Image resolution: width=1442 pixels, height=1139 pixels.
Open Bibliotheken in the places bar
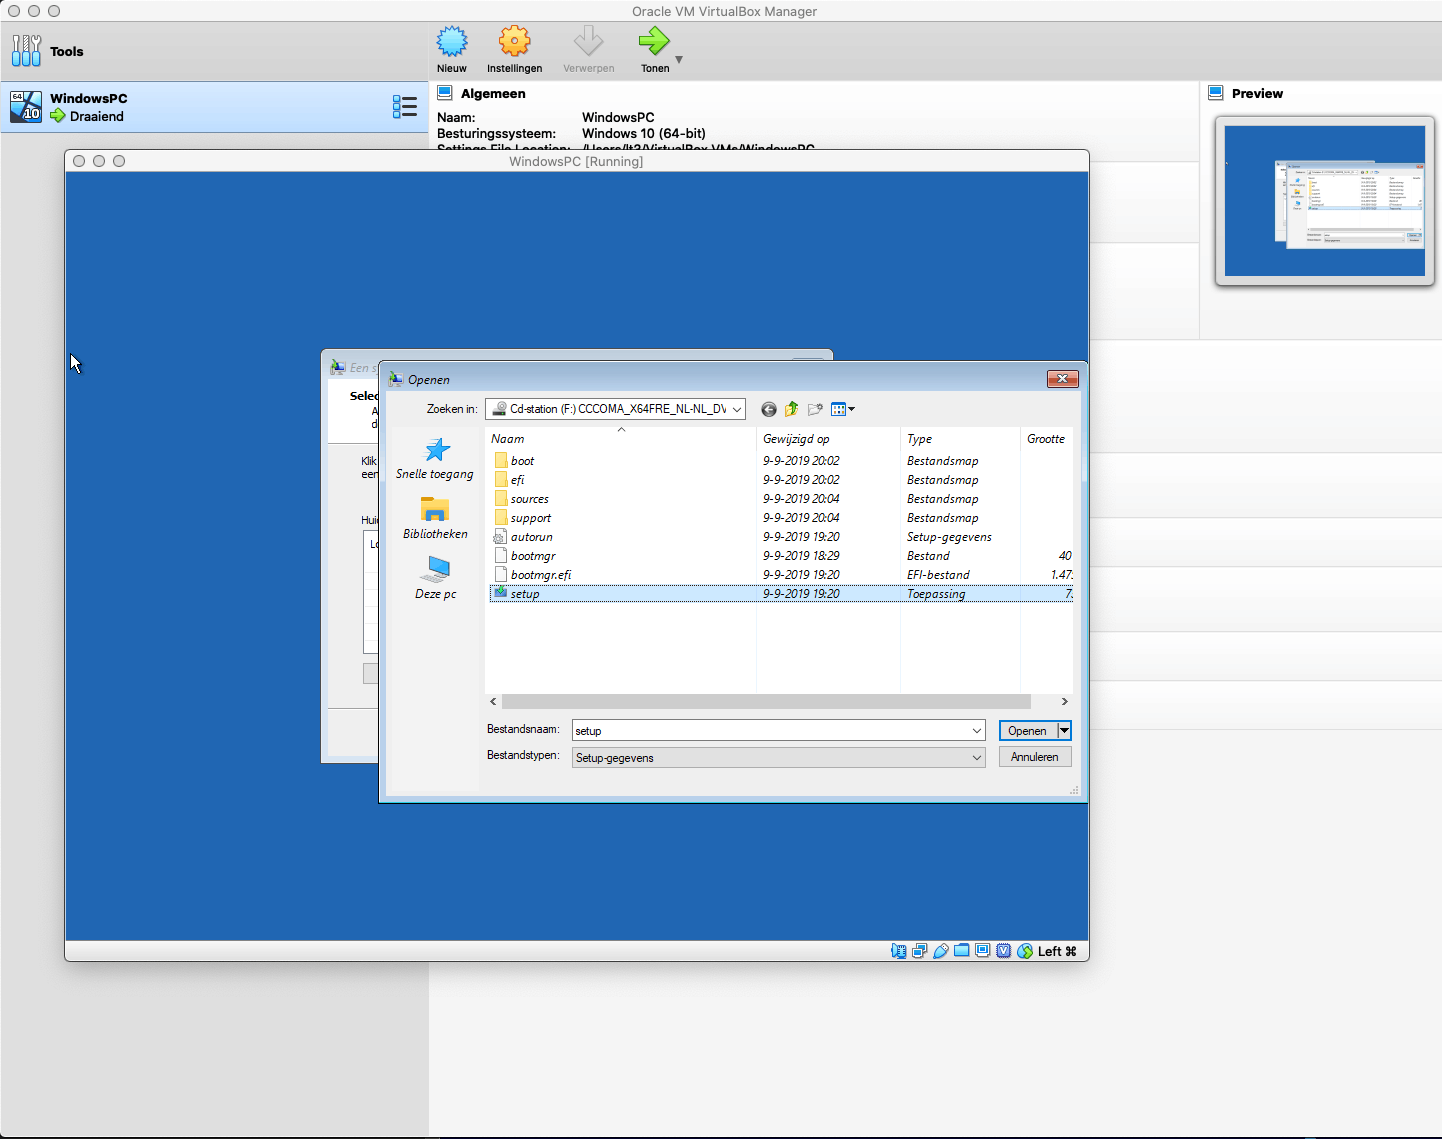(x=435, y=519)
